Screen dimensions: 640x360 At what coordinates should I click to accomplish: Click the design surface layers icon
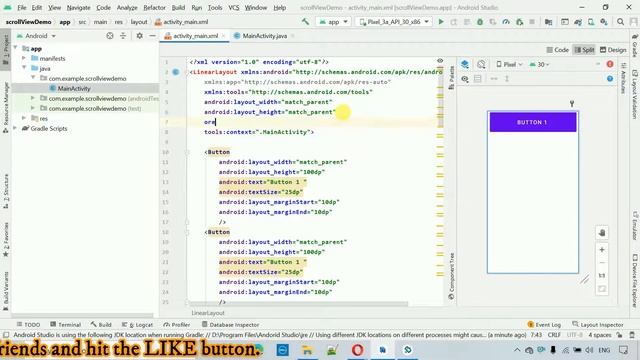pyautogui.click(x=465, y=64)
